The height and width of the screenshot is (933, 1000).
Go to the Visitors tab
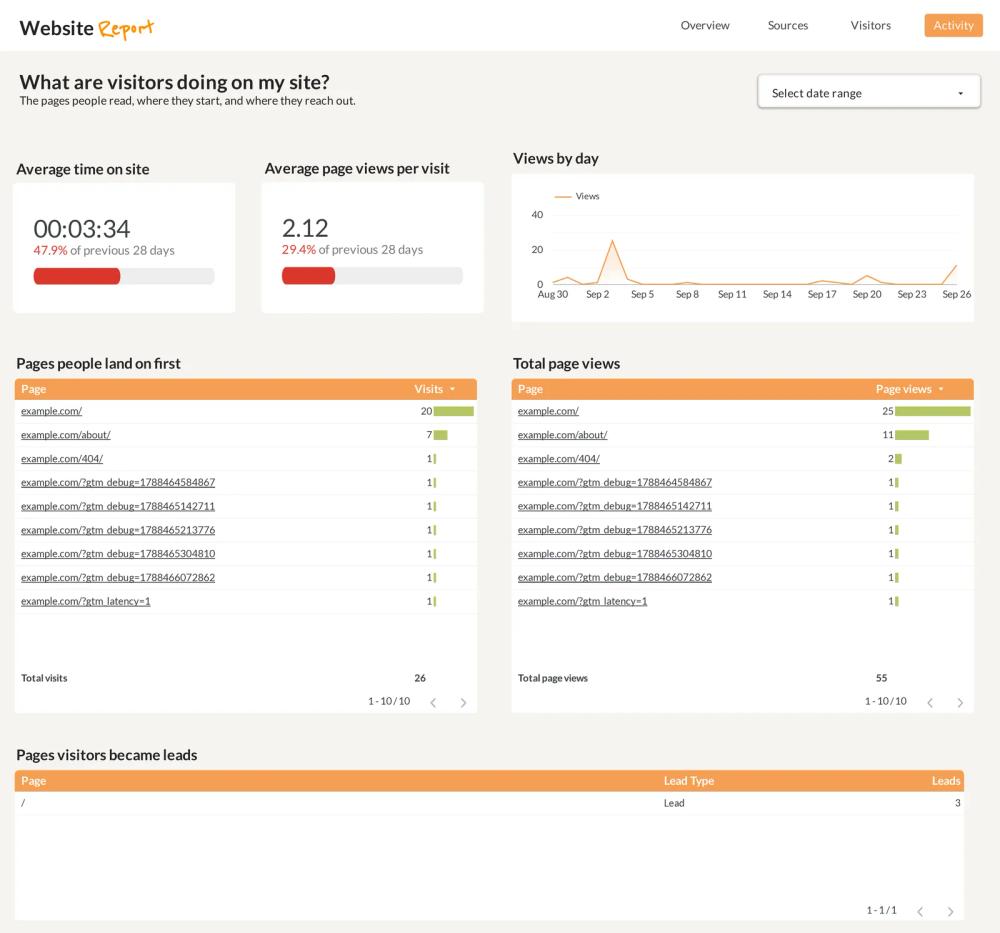[871, 26]
